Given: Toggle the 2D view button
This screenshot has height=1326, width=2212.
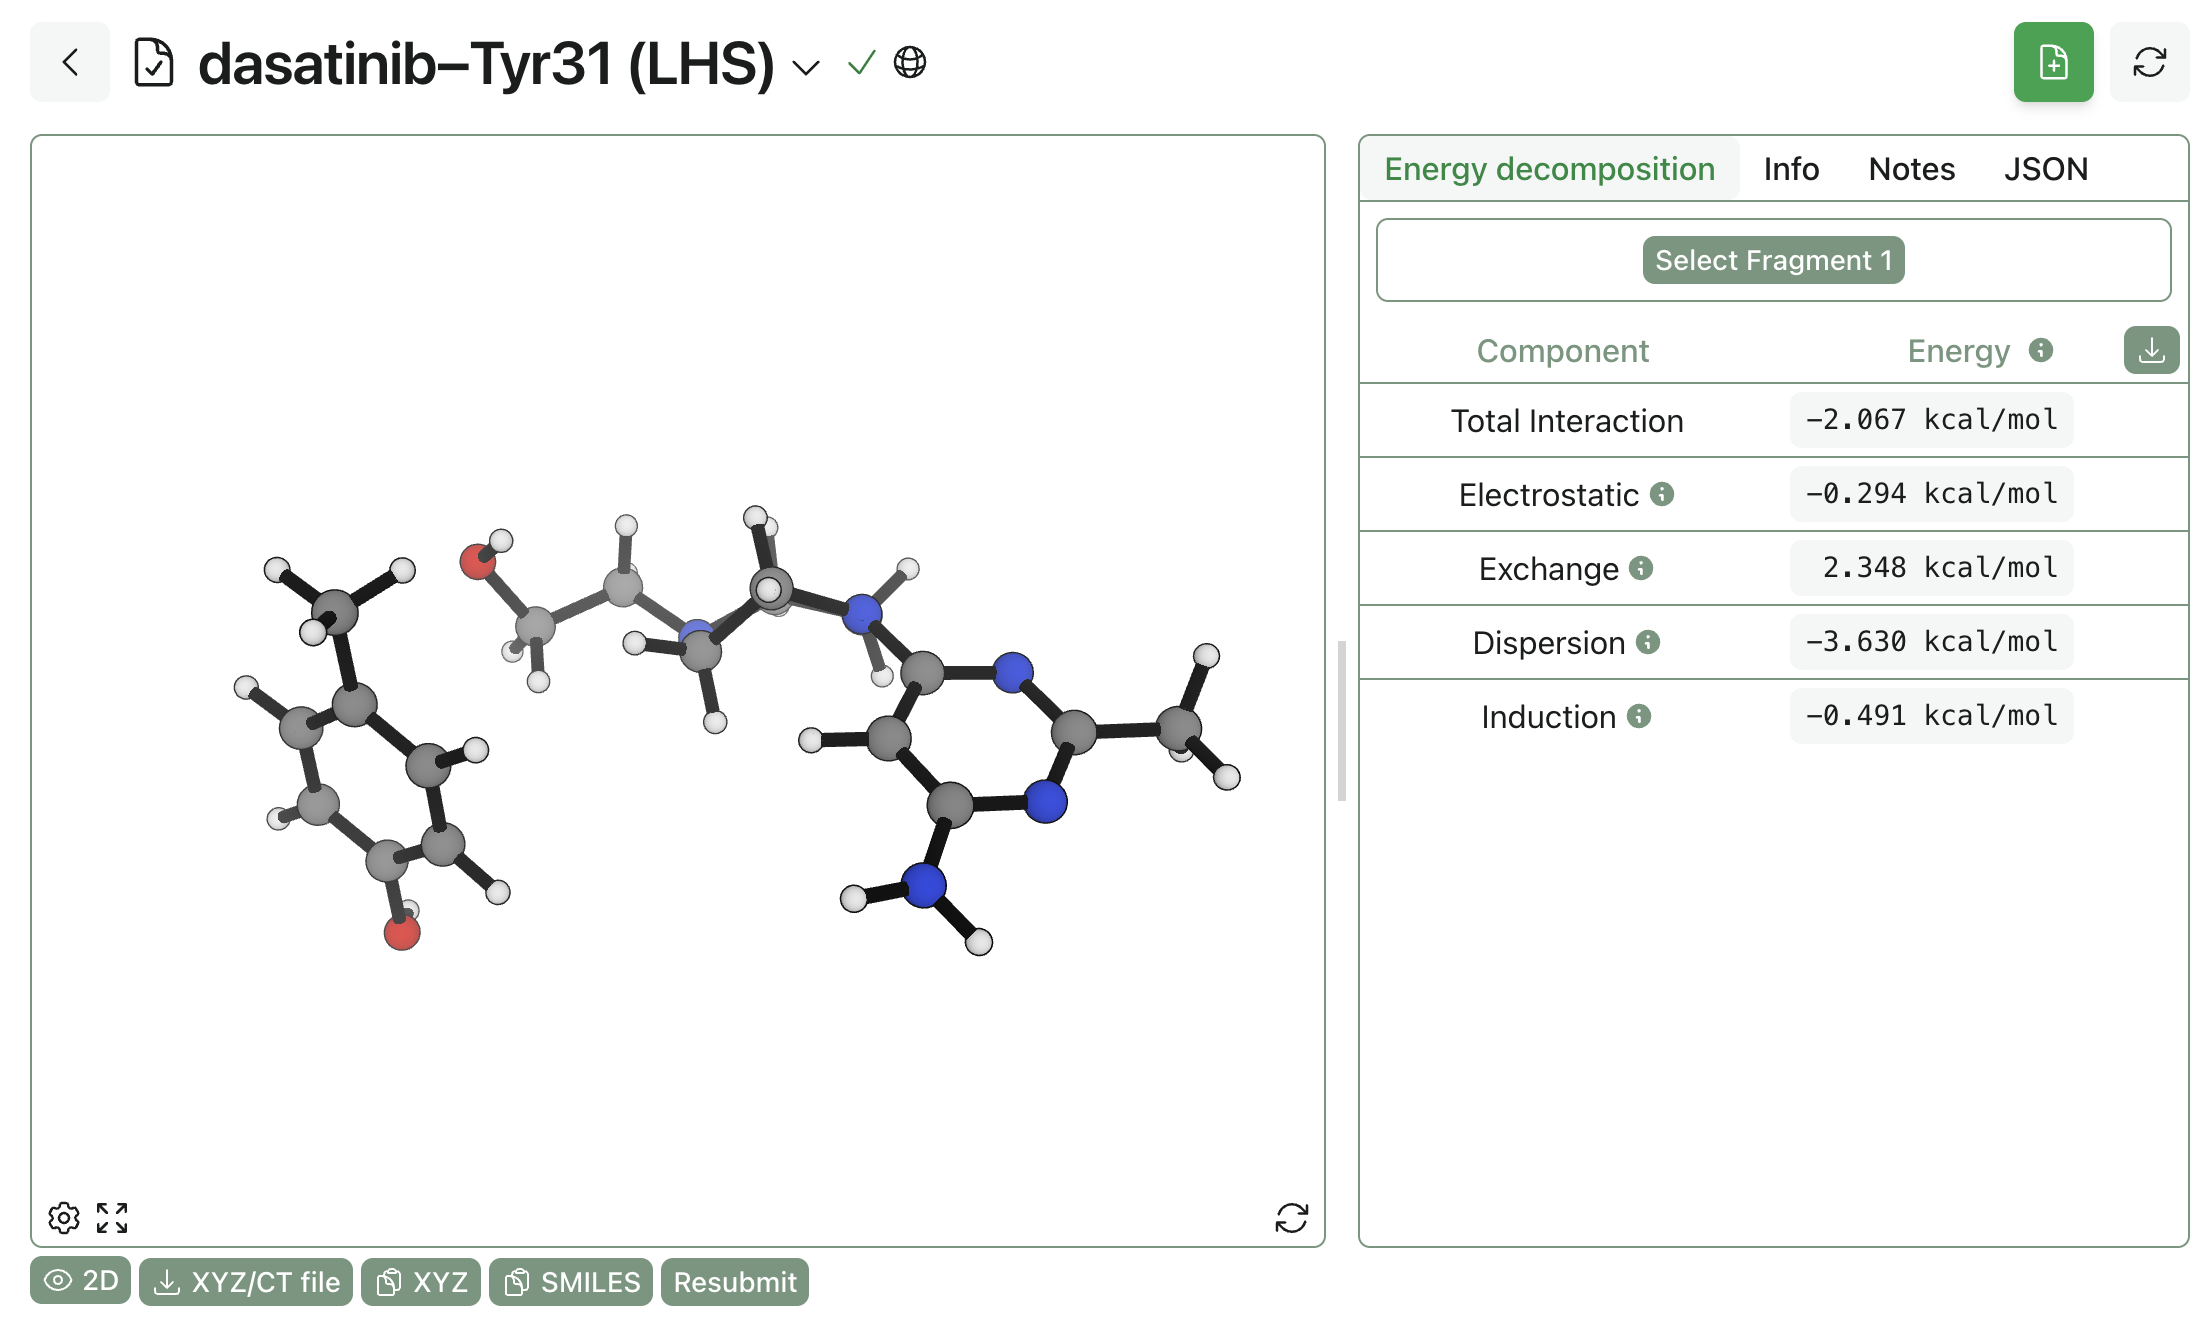Looking at the screenshot, I should click(81, 1281).
